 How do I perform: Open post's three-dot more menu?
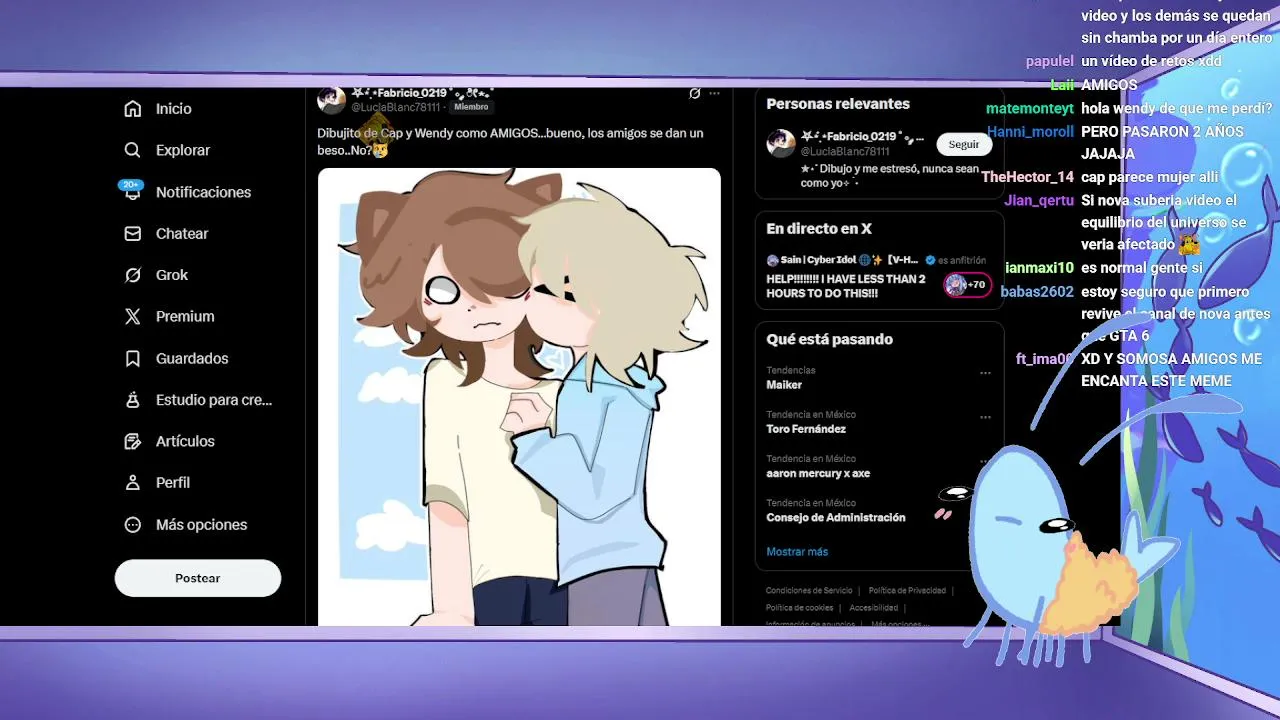[x=714, y=93]
